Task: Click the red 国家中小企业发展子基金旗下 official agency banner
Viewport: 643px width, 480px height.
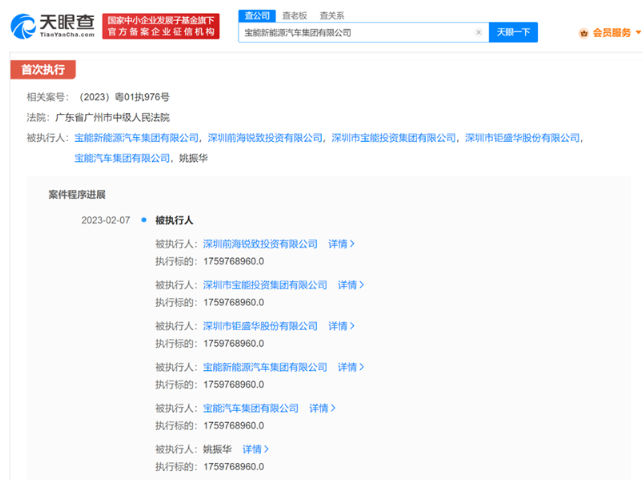Action: tap(161, 26)
